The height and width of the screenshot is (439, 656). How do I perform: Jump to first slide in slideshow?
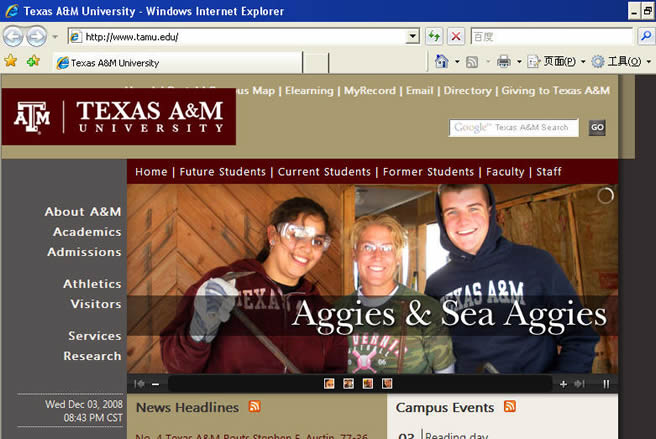139,384
